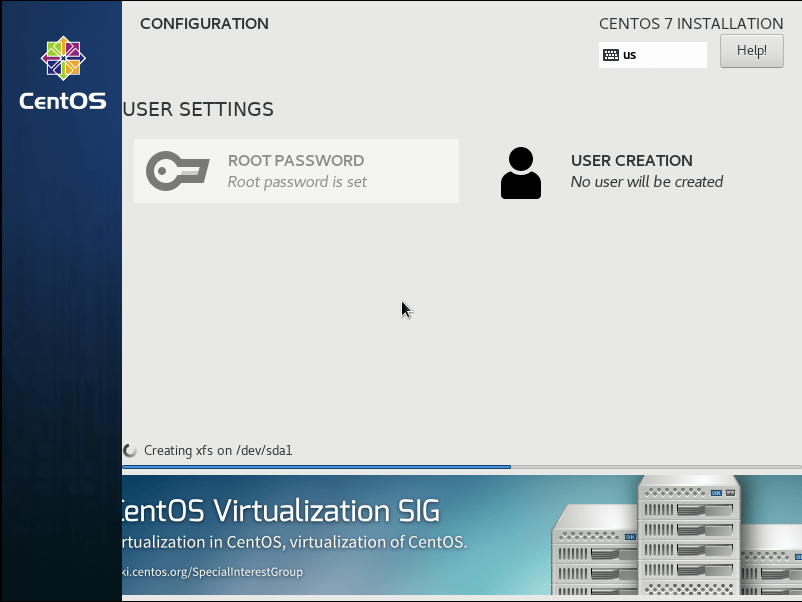
Task: Click the USER SETTINGS section heading
Action: pyautogui.click(x=198, y=109)
